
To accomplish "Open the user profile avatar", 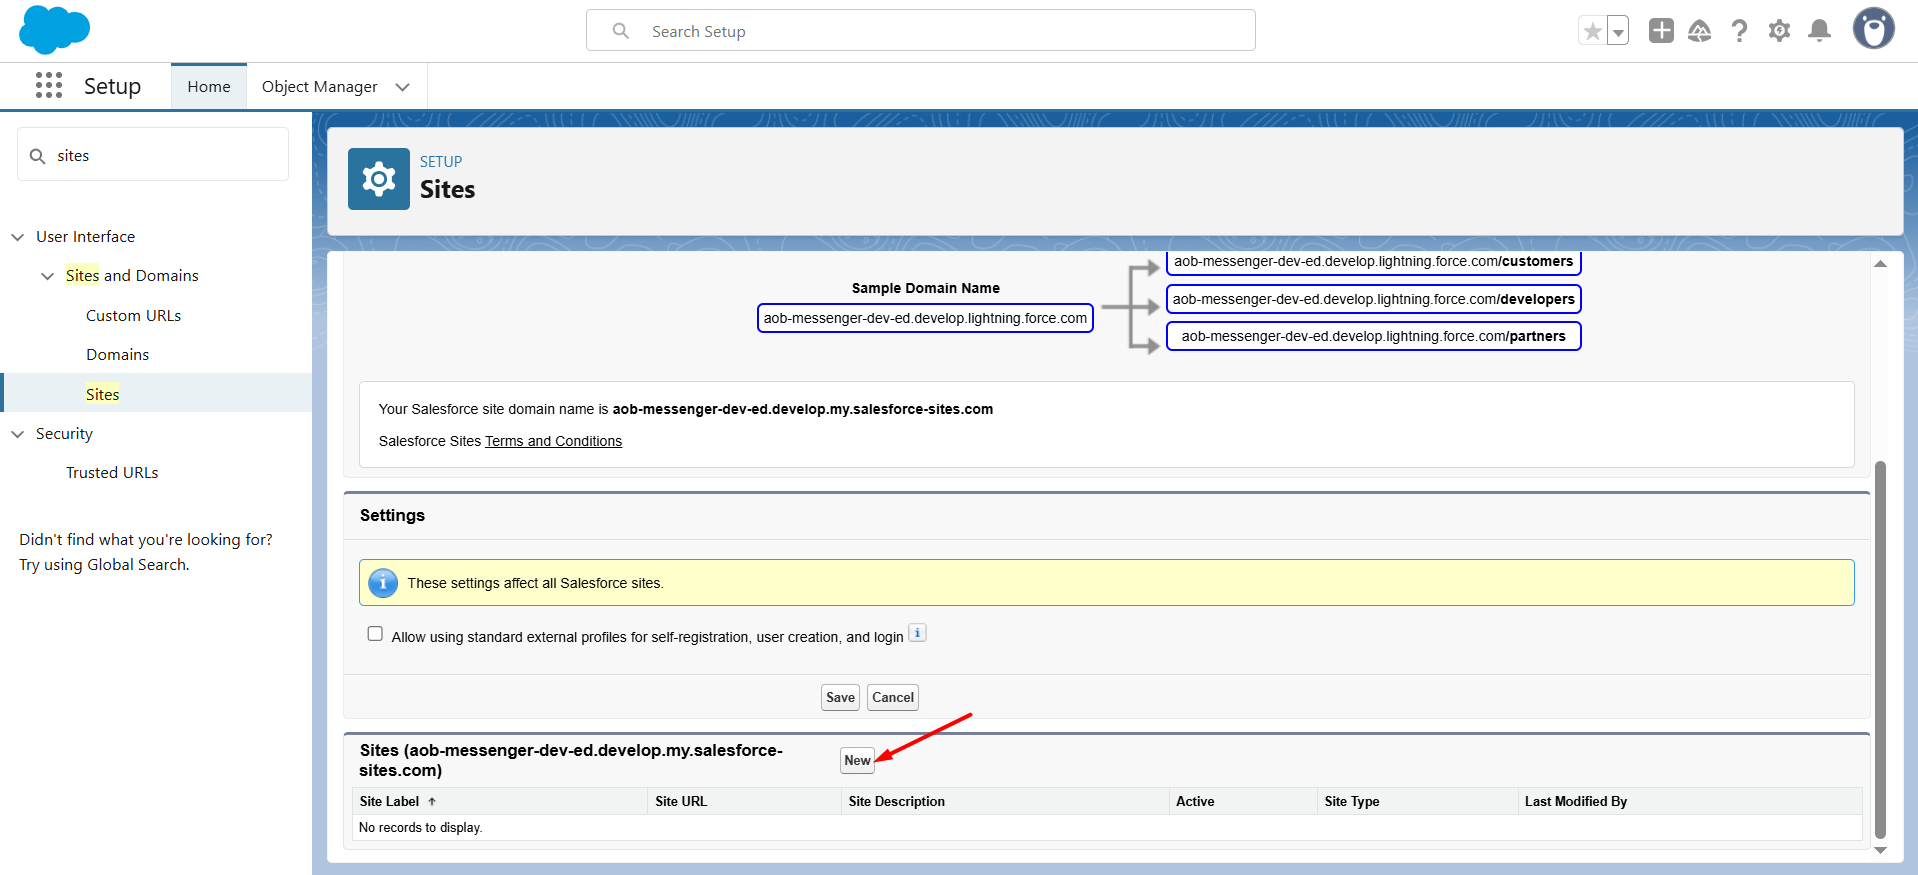I will coord(1874,29).
